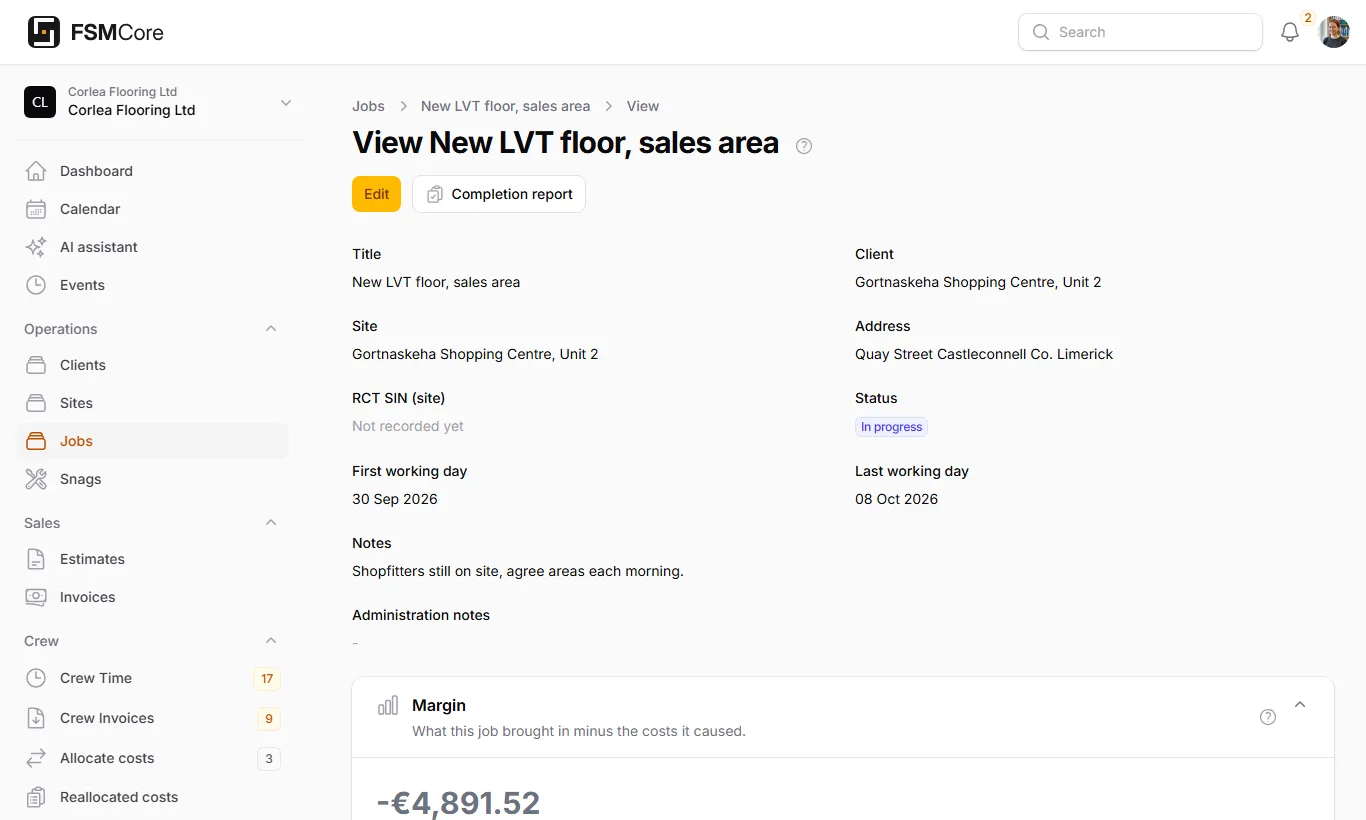Click the Crew Invoices download icon
This screenshot has width=1366, height=820.
pyautogui.click(x=36, y=718)
